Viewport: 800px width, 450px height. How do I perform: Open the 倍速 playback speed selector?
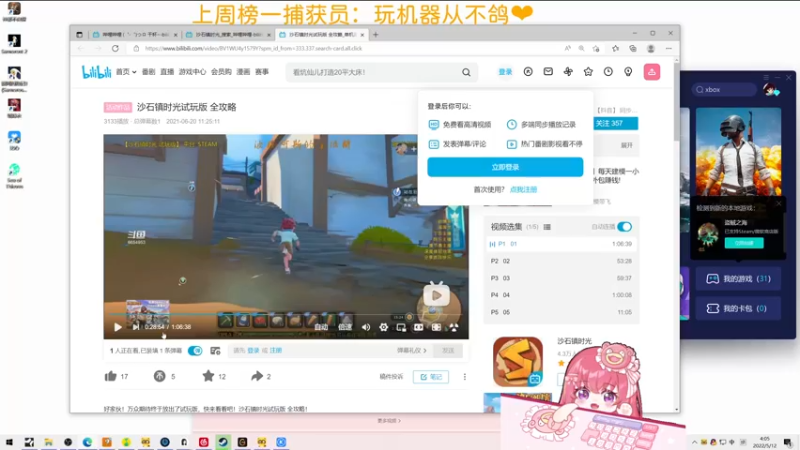345,327
